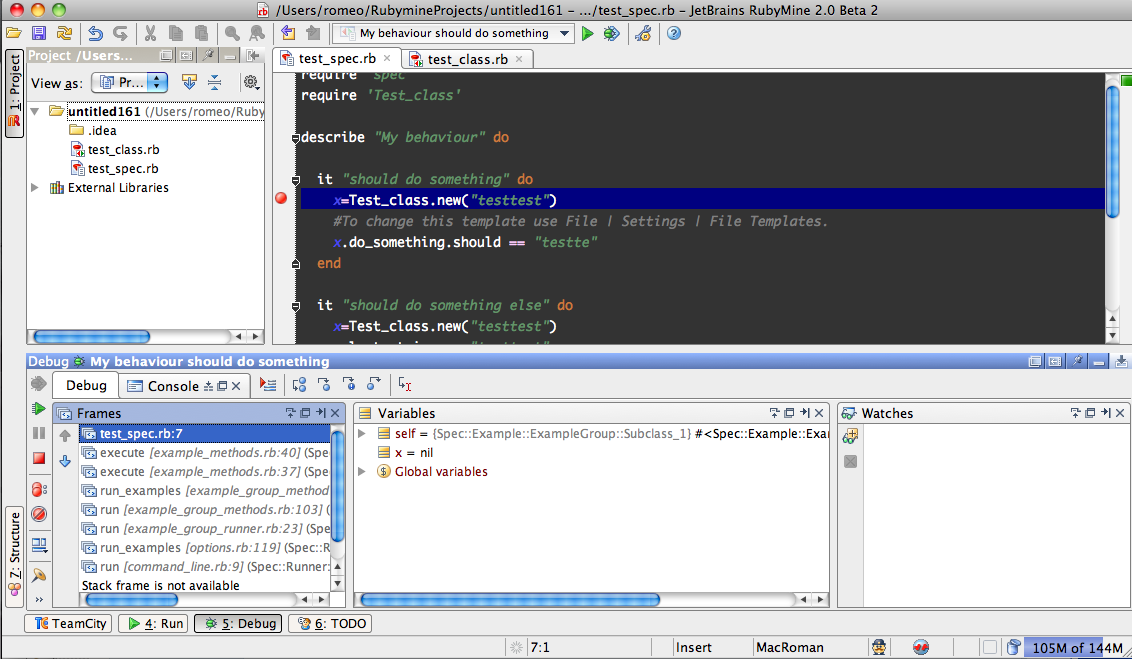Click the Synchronize toolbar icon

[64, 33]
